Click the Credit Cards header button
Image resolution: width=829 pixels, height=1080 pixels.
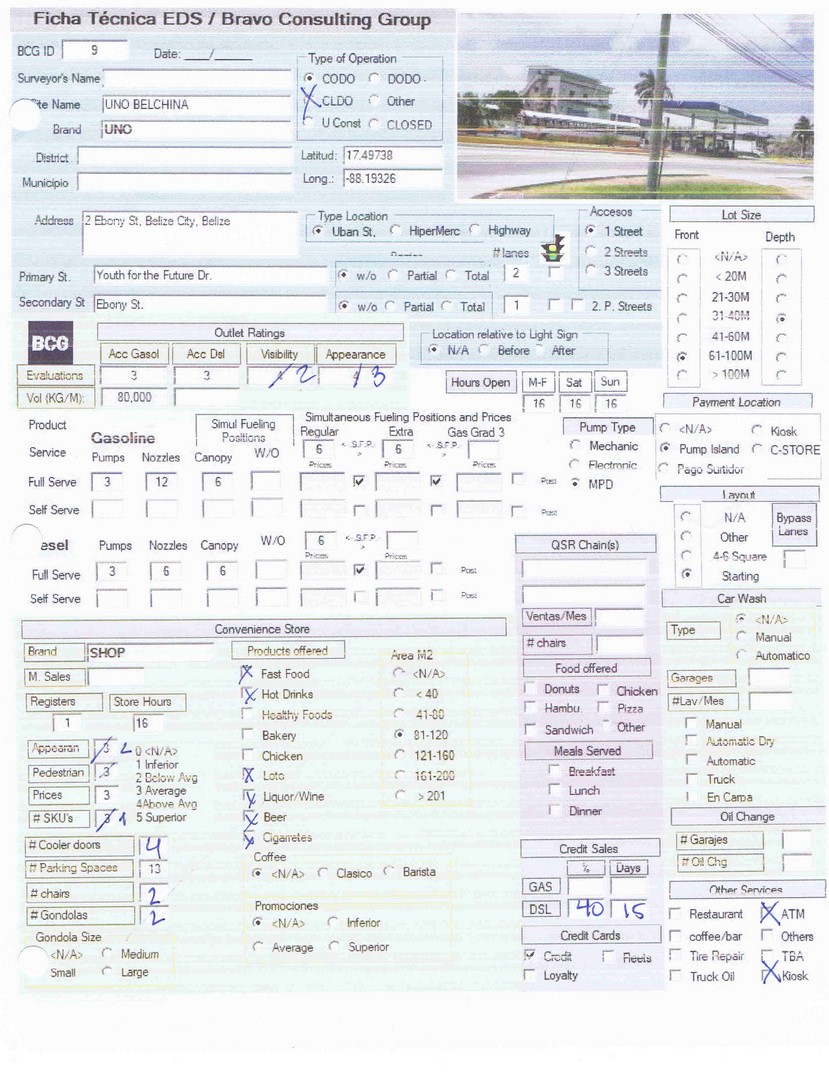(x=590, y=935)
